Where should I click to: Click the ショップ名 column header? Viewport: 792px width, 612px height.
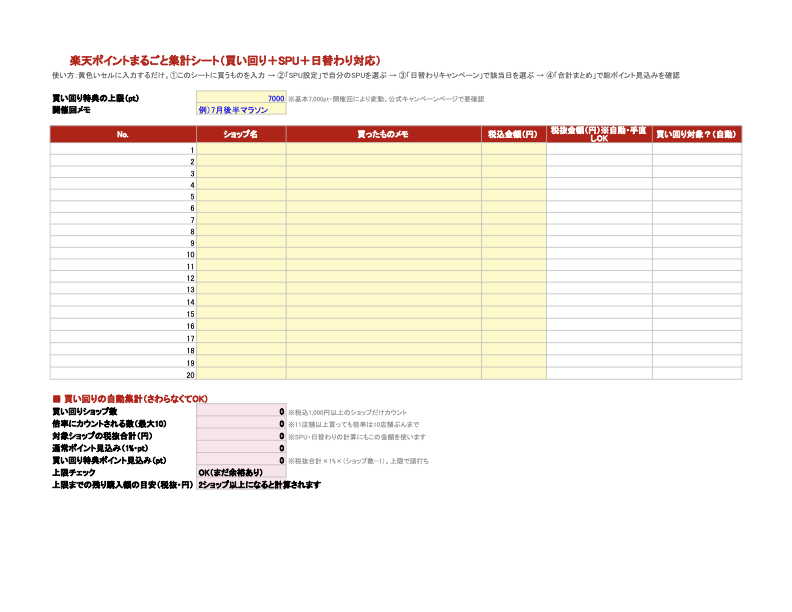(241, 134)
